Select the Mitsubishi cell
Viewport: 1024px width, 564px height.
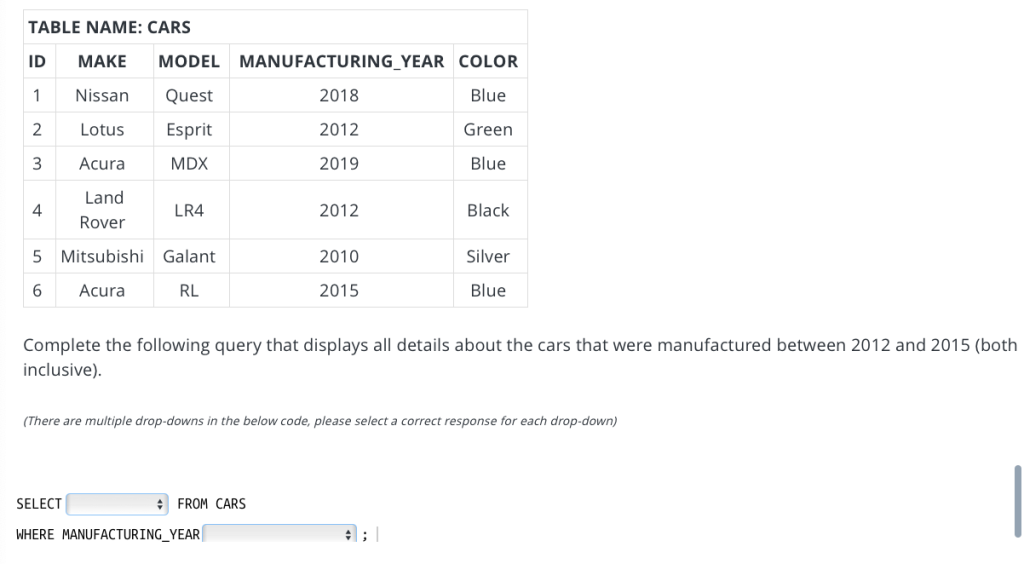(x=103, y=257)
